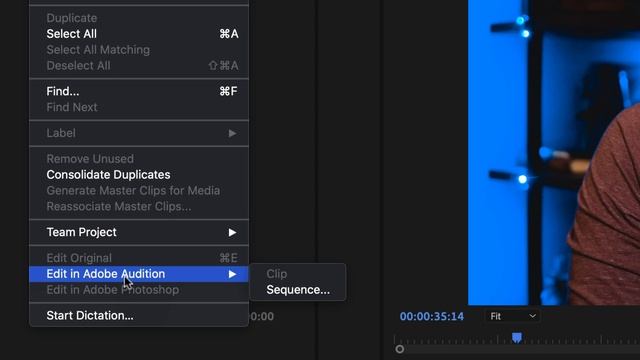Expand the Team Project submenu
The height and width of the screenshot is (360, 640).
[139, 232]
